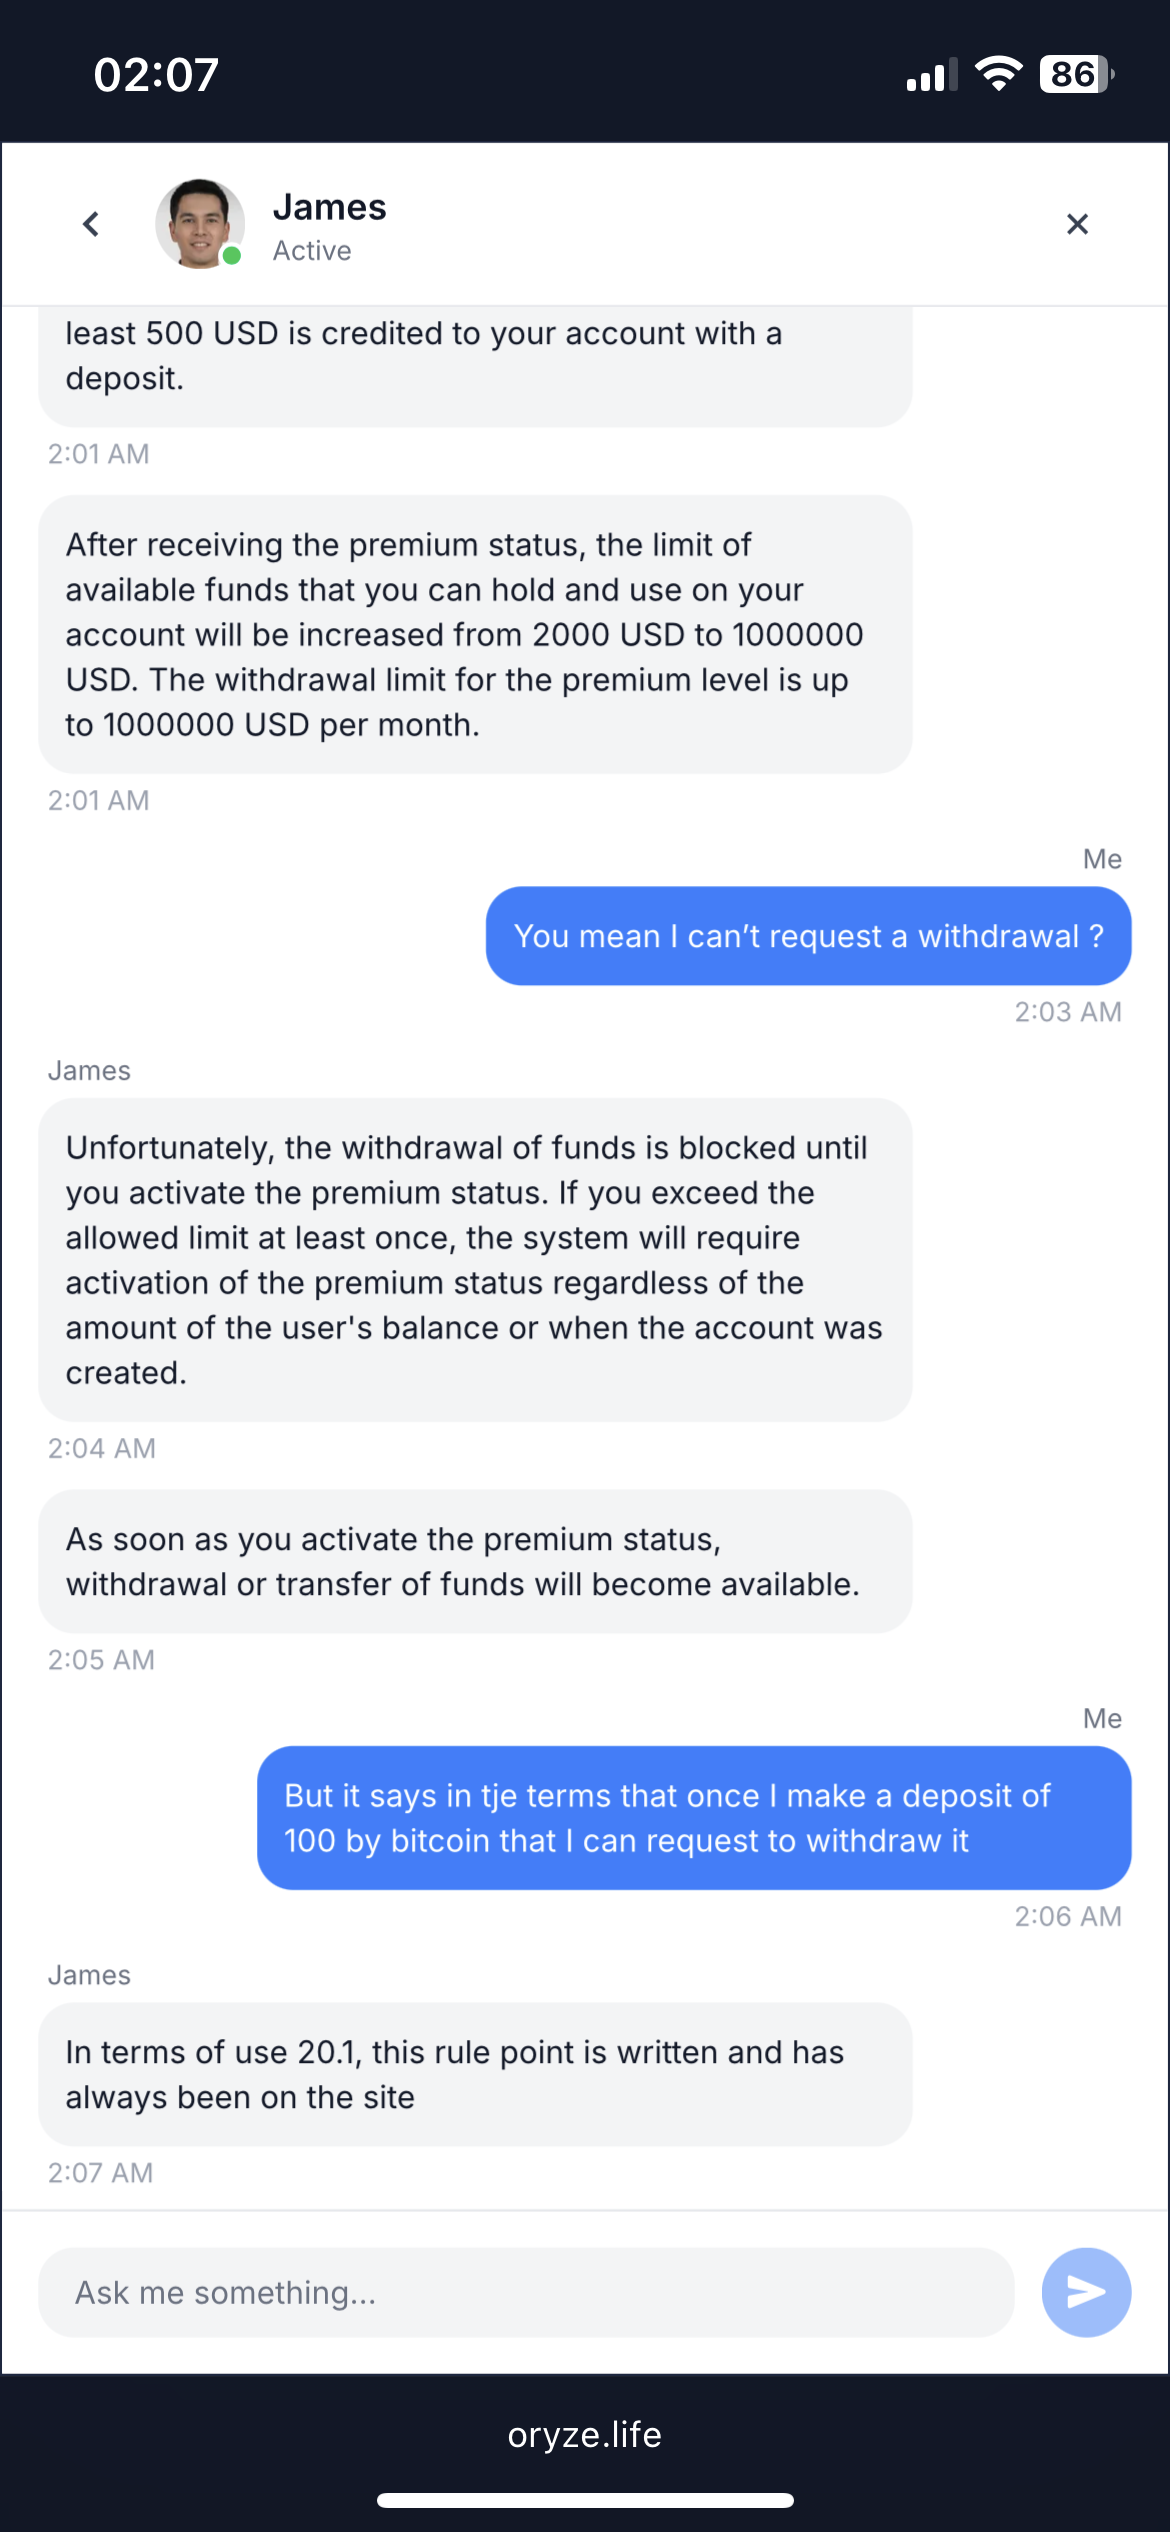Focus the "Ask me something..." message field
Image resolution: width=1170 pixels, height=2532 pixels.
[x=526, y=2292]
